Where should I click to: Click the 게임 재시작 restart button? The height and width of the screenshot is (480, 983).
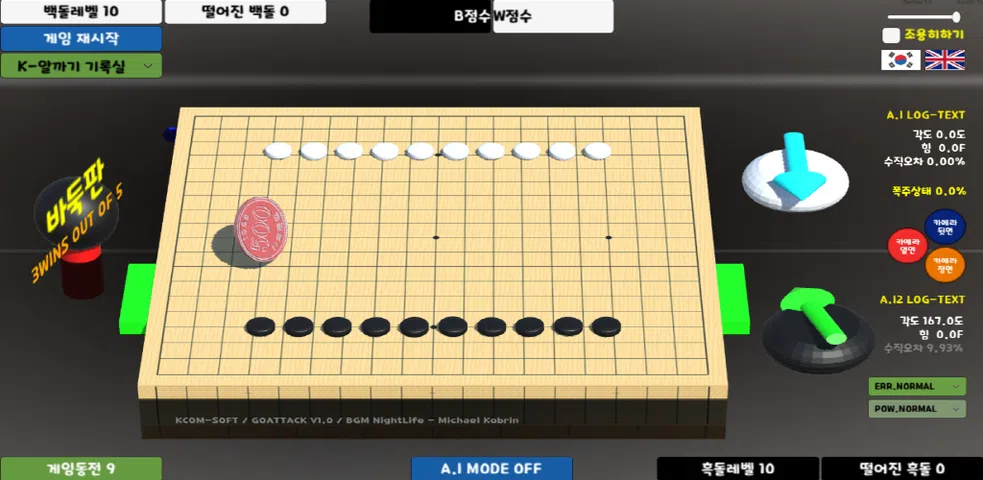click(x=81, y=39)
